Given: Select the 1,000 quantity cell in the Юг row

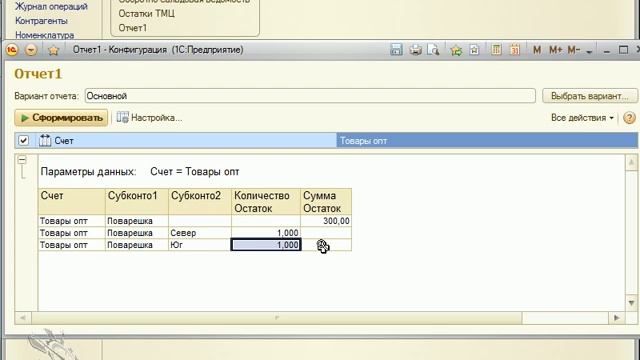Looking at the screenshot, I should (x=266, y=245).
